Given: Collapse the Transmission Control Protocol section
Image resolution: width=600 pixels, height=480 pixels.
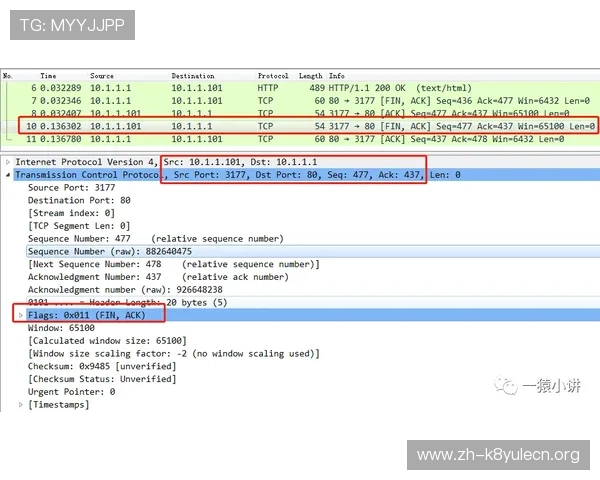Looking at the screenshot, I should 8,175.
